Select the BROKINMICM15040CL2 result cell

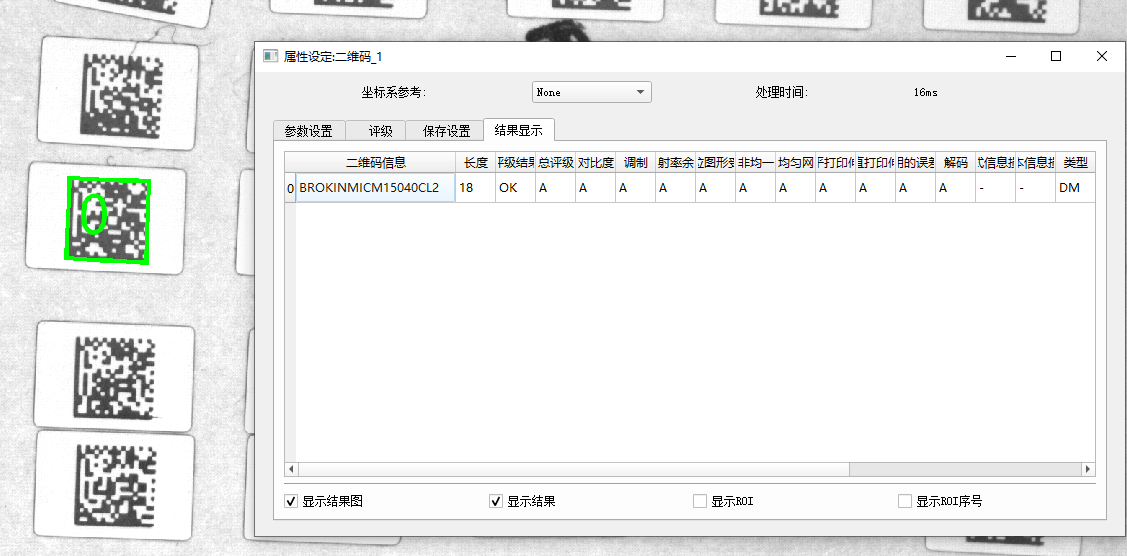pyautogui.click(x=375, y=187)
